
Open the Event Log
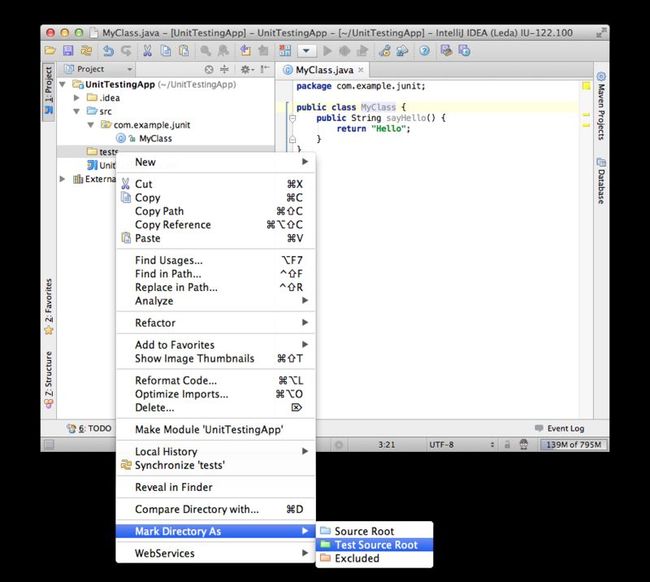pos(560,428)
